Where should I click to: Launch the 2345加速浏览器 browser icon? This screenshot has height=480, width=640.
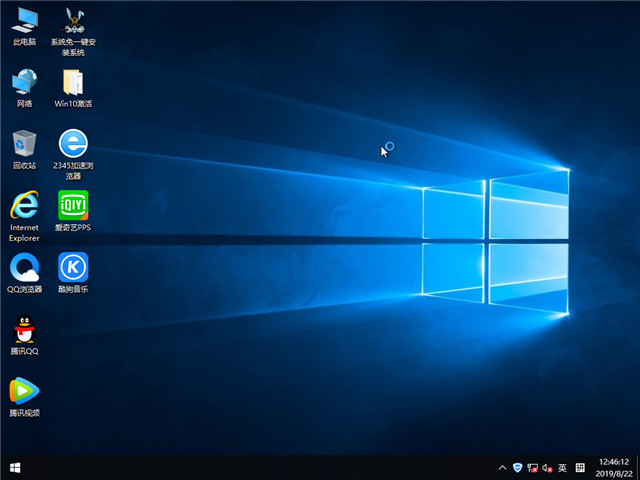tap(73, 144)
